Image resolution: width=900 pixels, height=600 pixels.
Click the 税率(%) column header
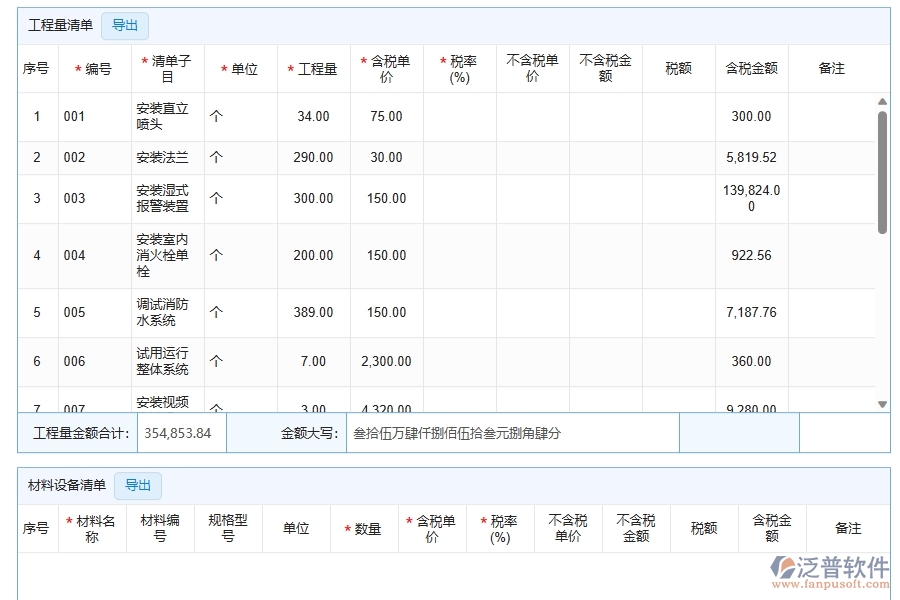[462, 67]
